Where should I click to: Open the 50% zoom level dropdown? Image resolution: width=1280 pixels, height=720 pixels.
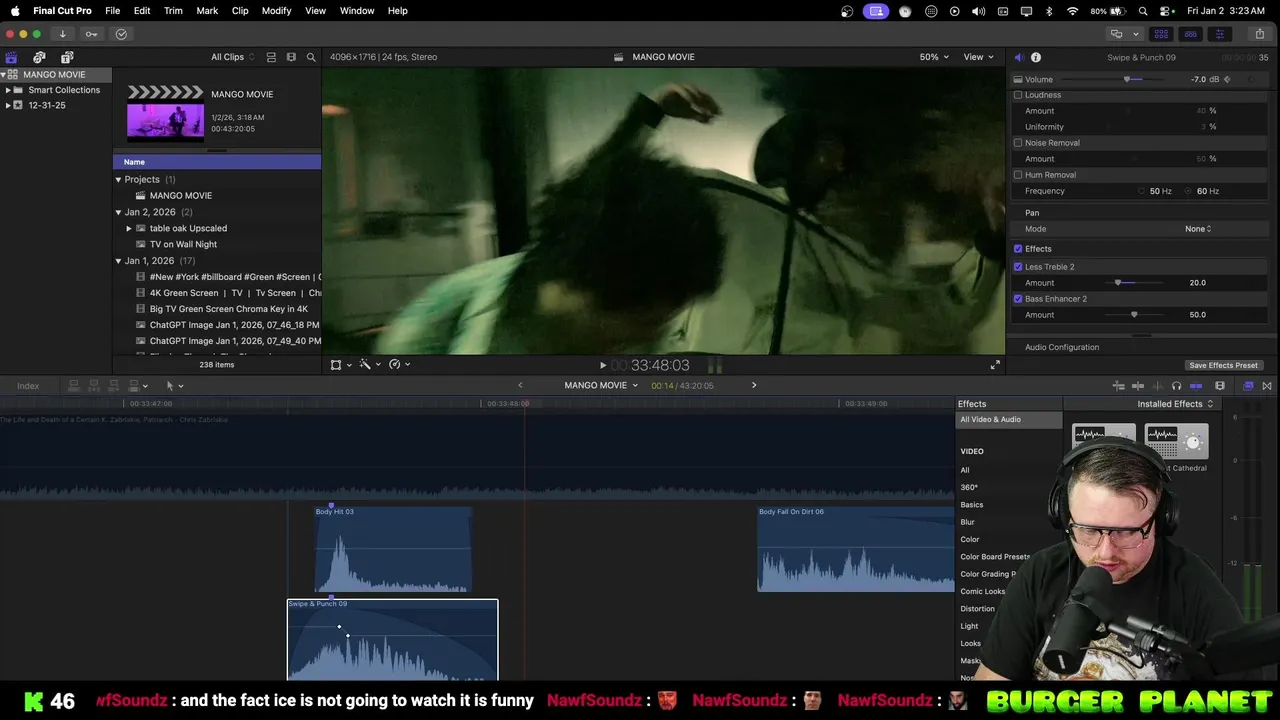(934, 57)
